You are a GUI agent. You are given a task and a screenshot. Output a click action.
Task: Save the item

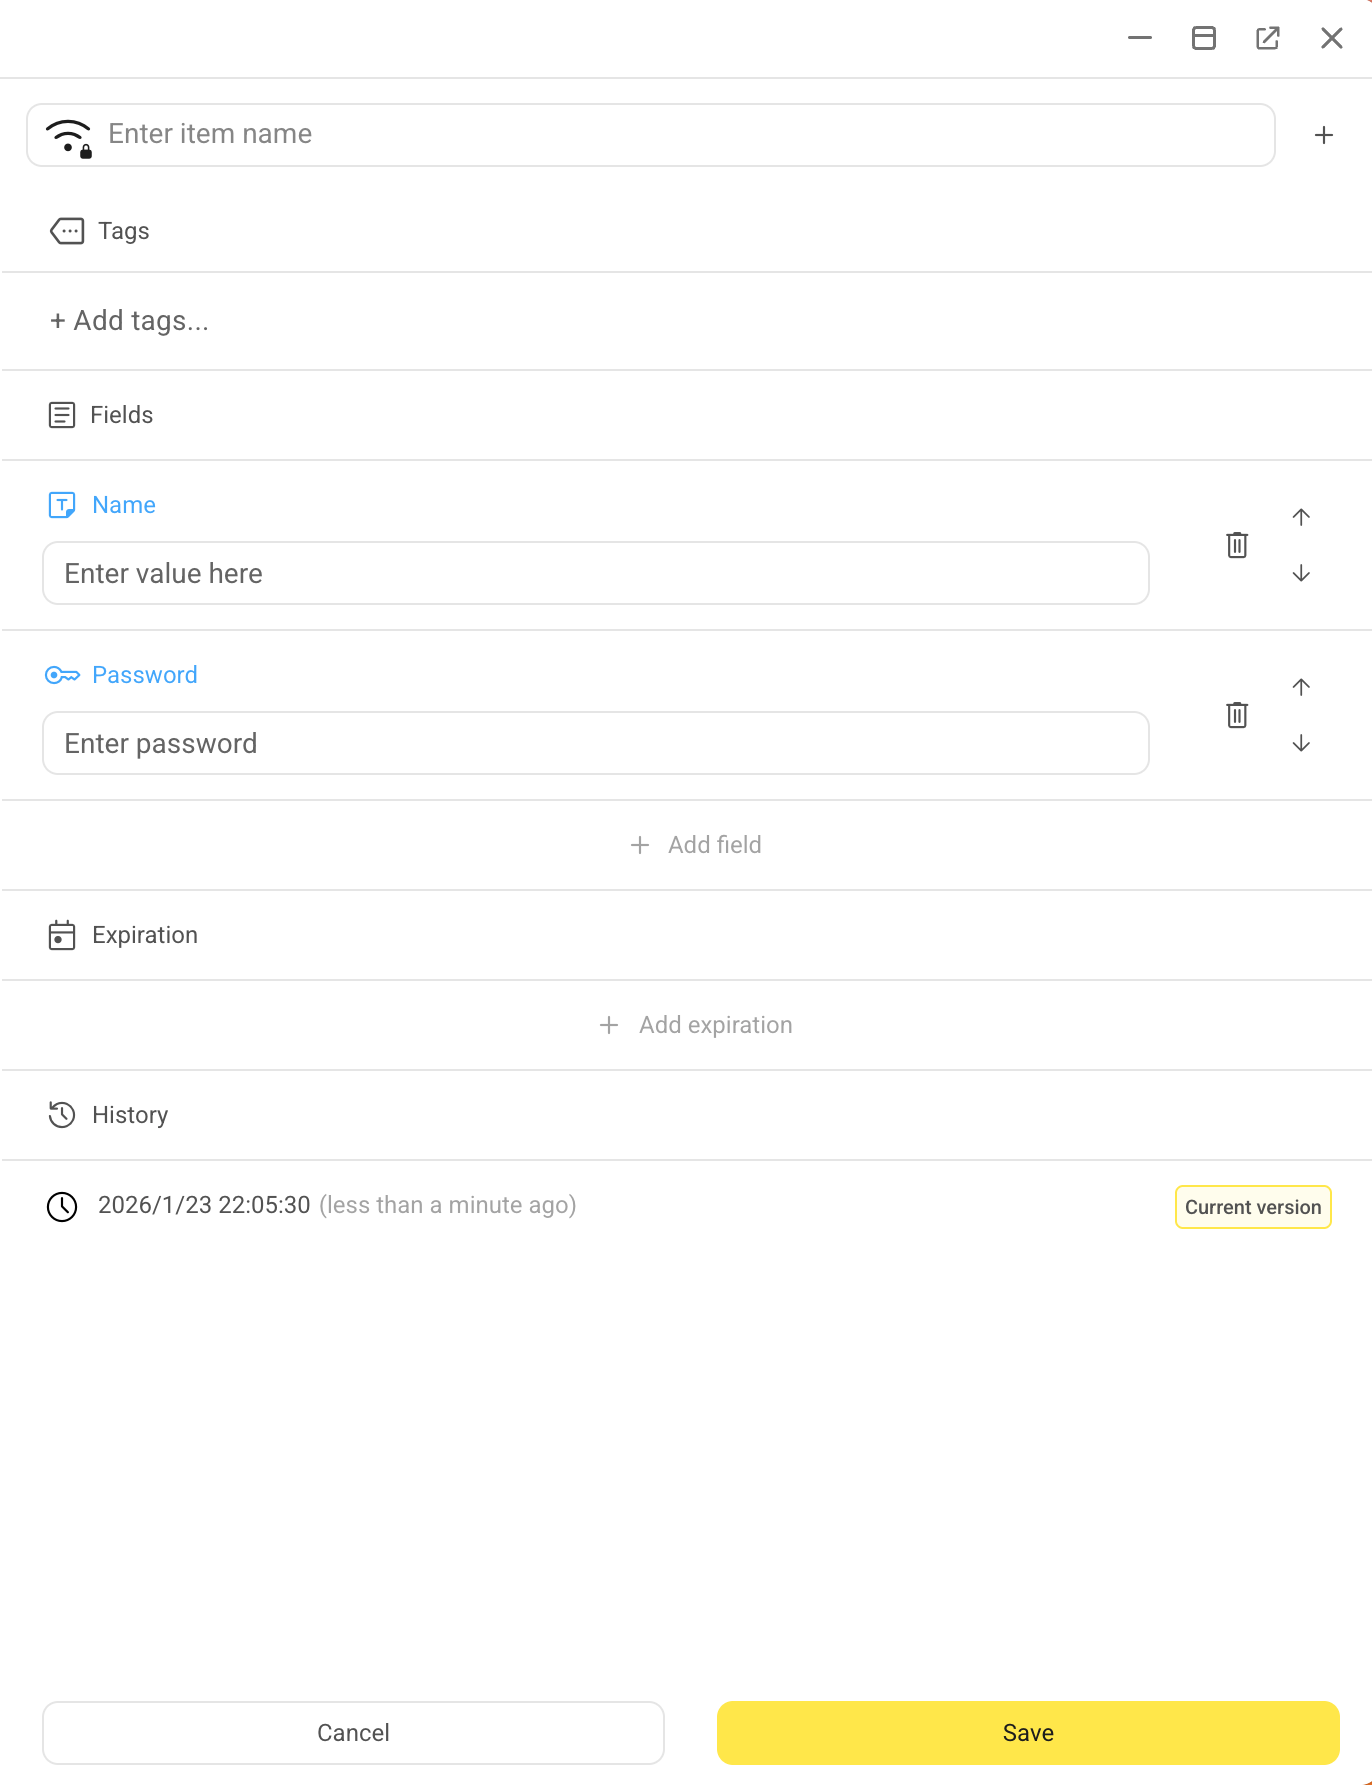point(1028,1732)
